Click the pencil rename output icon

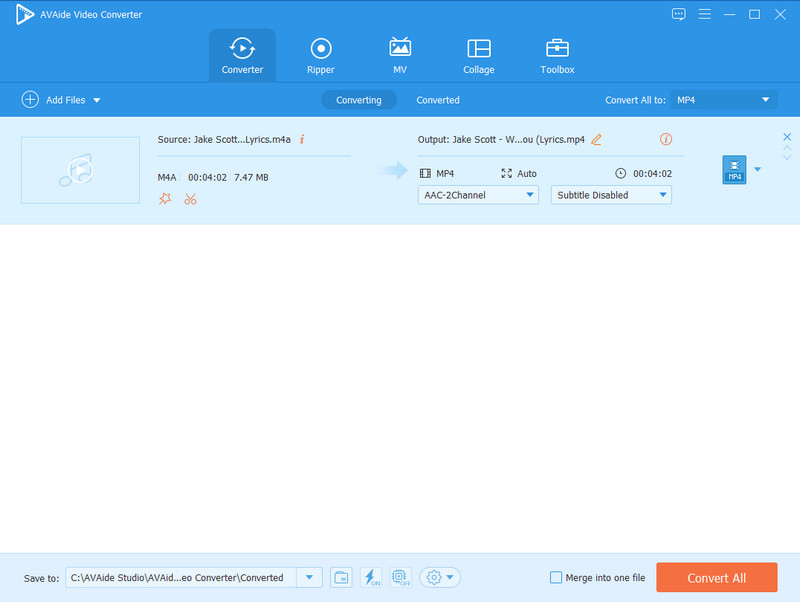click(597, 140)
